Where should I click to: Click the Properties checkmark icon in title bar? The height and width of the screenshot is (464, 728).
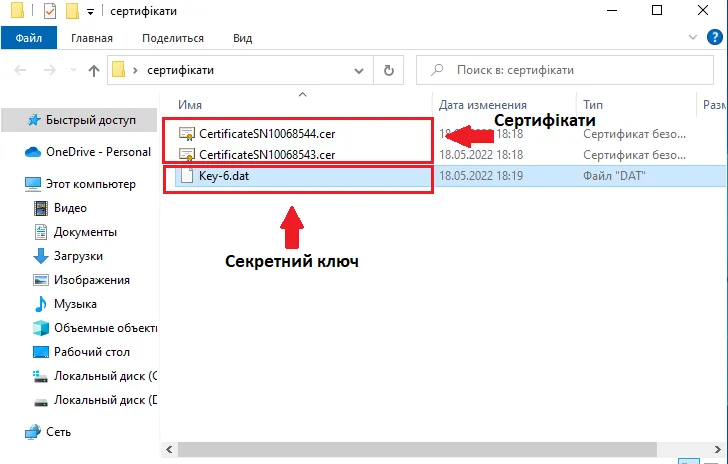pos(50,11)
